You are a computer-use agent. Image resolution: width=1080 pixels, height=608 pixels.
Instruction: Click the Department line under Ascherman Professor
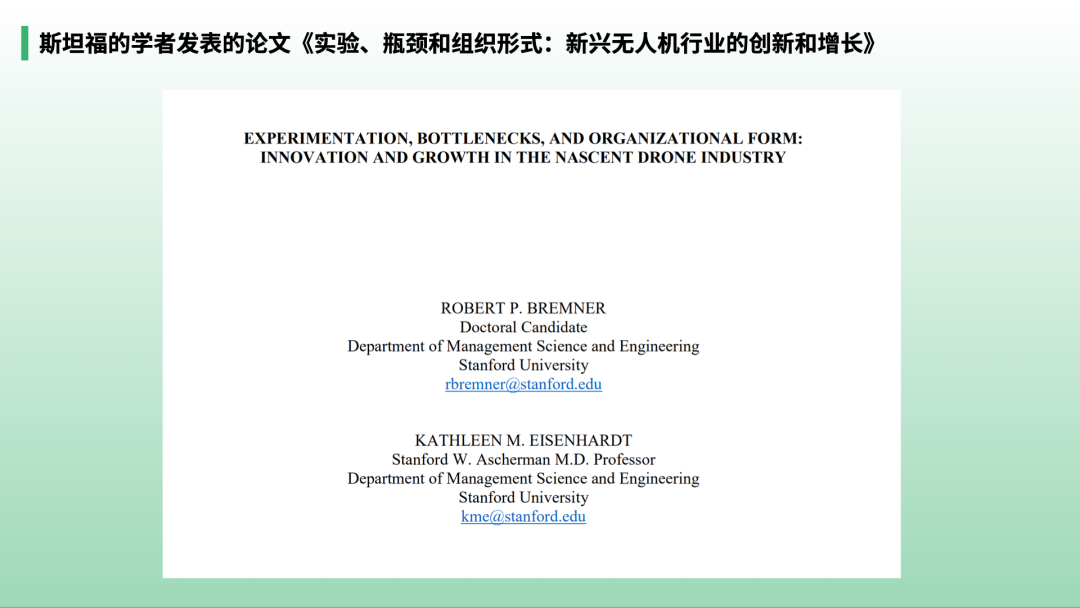[x=523, y=479]
